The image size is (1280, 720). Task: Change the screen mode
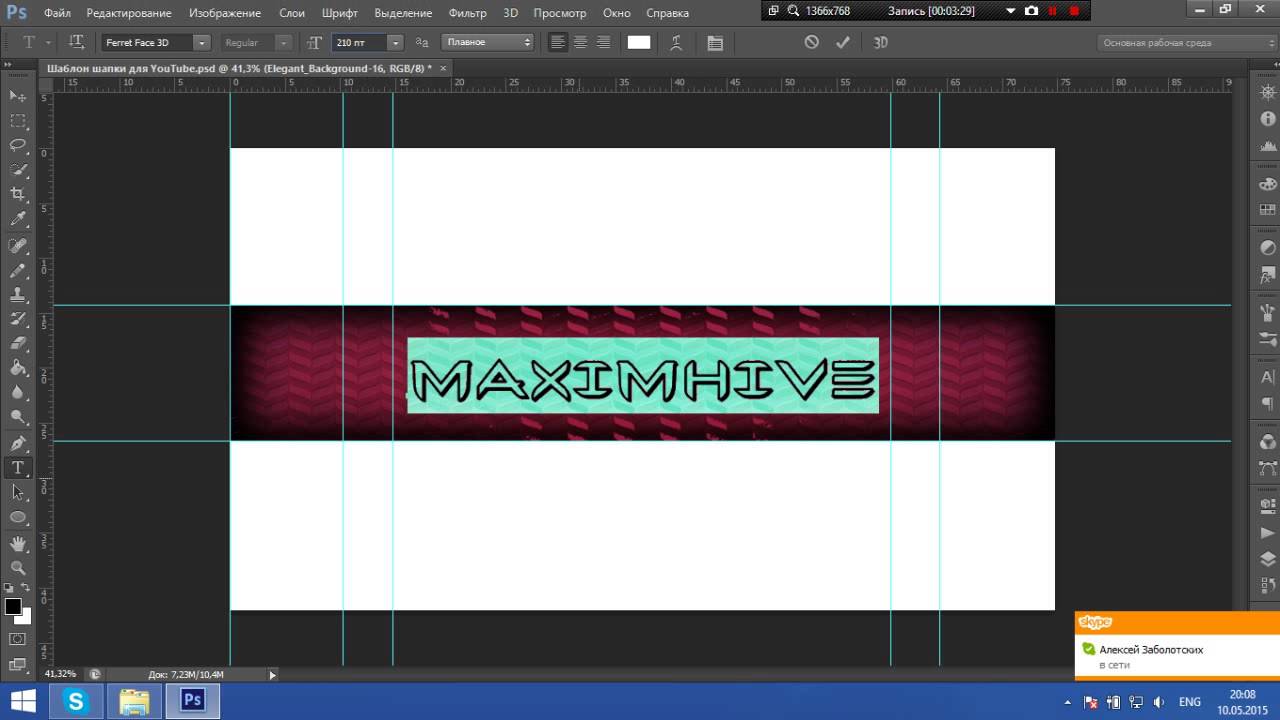(x=18, y=662)
